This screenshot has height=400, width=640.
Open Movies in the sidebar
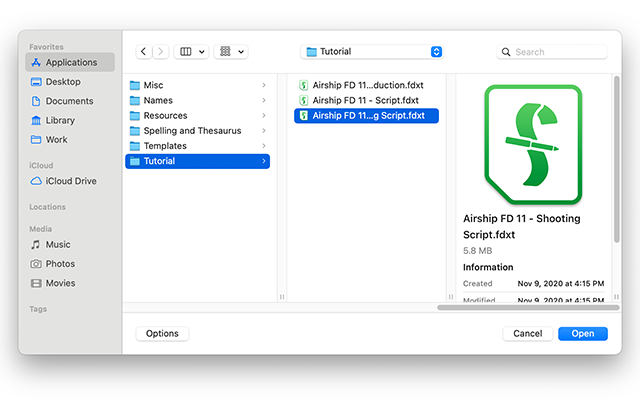60,283
